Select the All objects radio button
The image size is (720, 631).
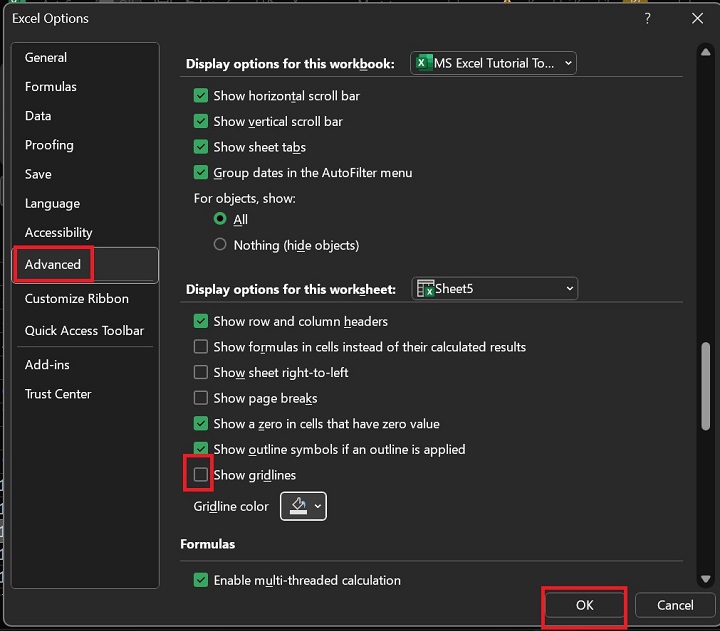[220, 219]
